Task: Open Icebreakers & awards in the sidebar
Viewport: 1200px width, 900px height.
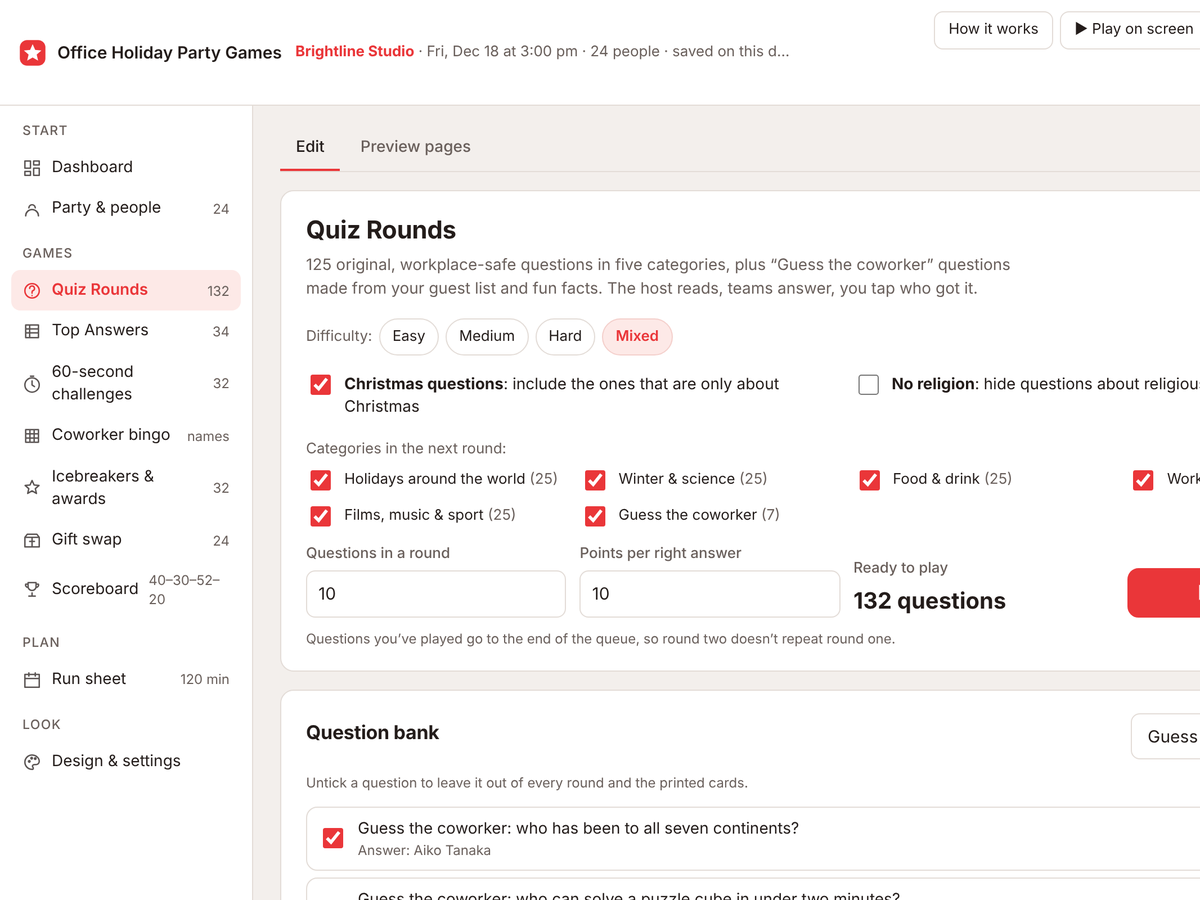Action: [126, 487]
